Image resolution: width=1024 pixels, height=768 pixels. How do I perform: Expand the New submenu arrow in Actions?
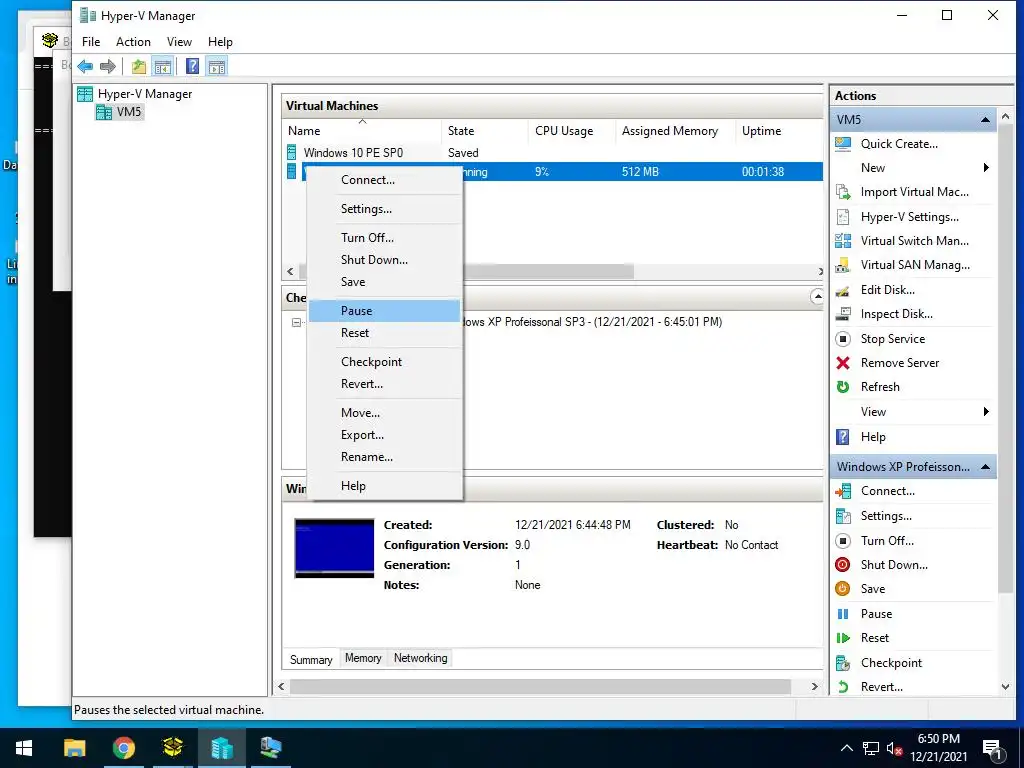pos(986,168)
